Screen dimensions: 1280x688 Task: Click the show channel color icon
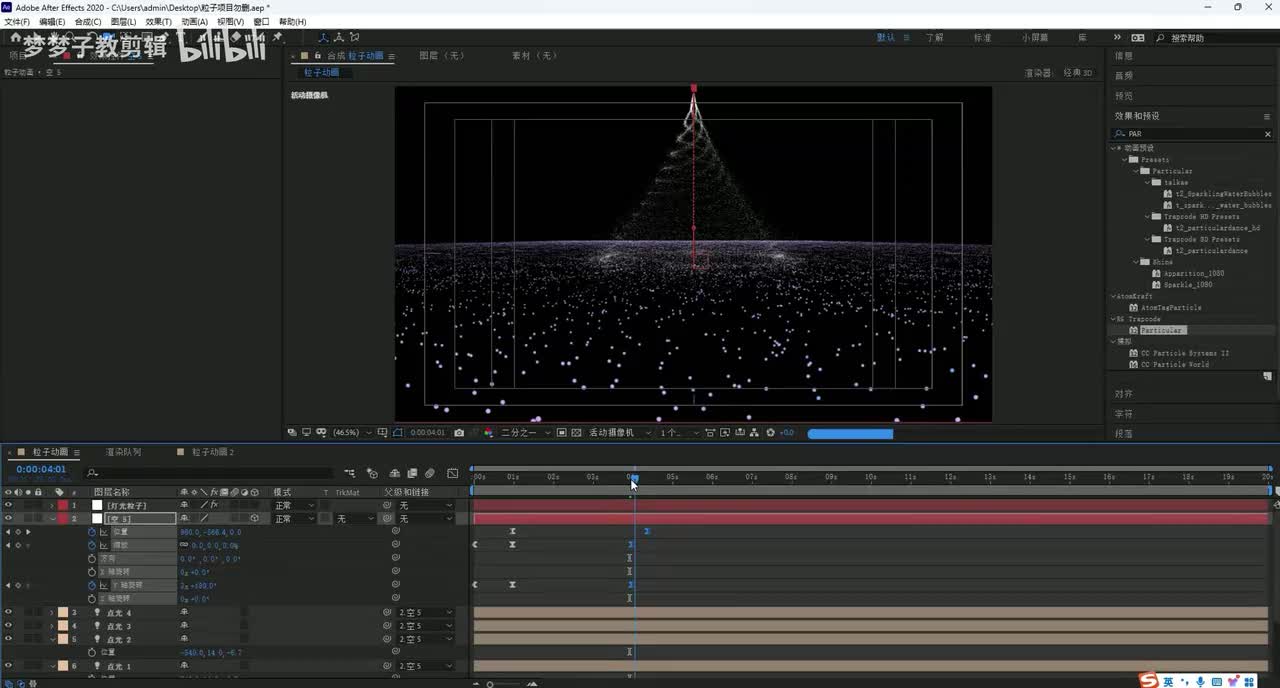pos(488,433)
